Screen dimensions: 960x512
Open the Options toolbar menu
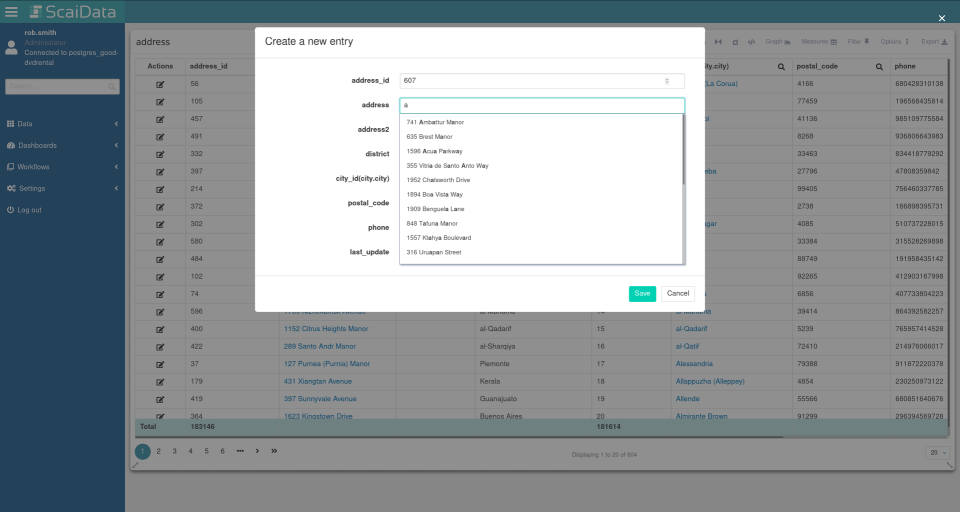[x=894, y=42]
